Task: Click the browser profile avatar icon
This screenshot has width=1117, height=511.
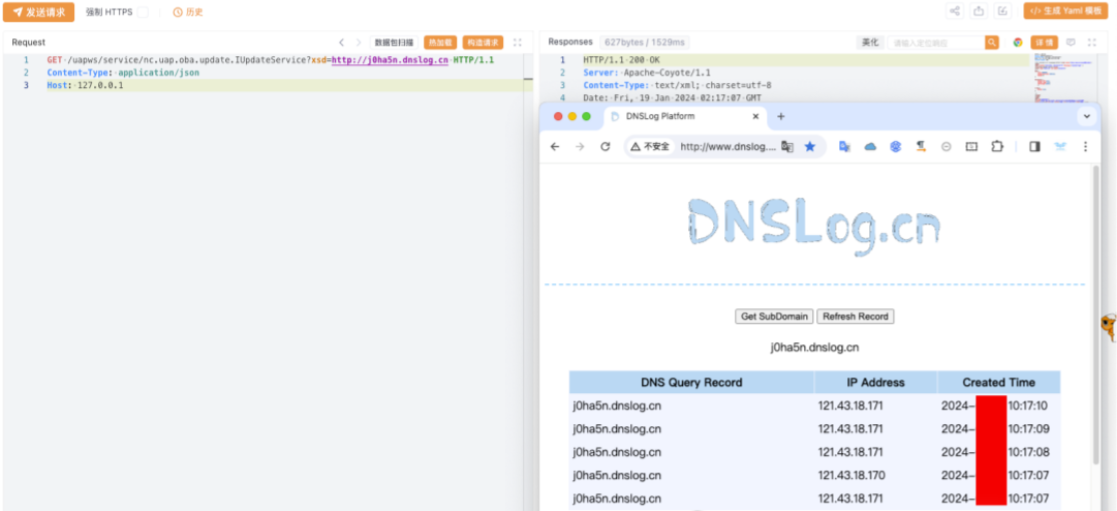Action: [1061, 146]
